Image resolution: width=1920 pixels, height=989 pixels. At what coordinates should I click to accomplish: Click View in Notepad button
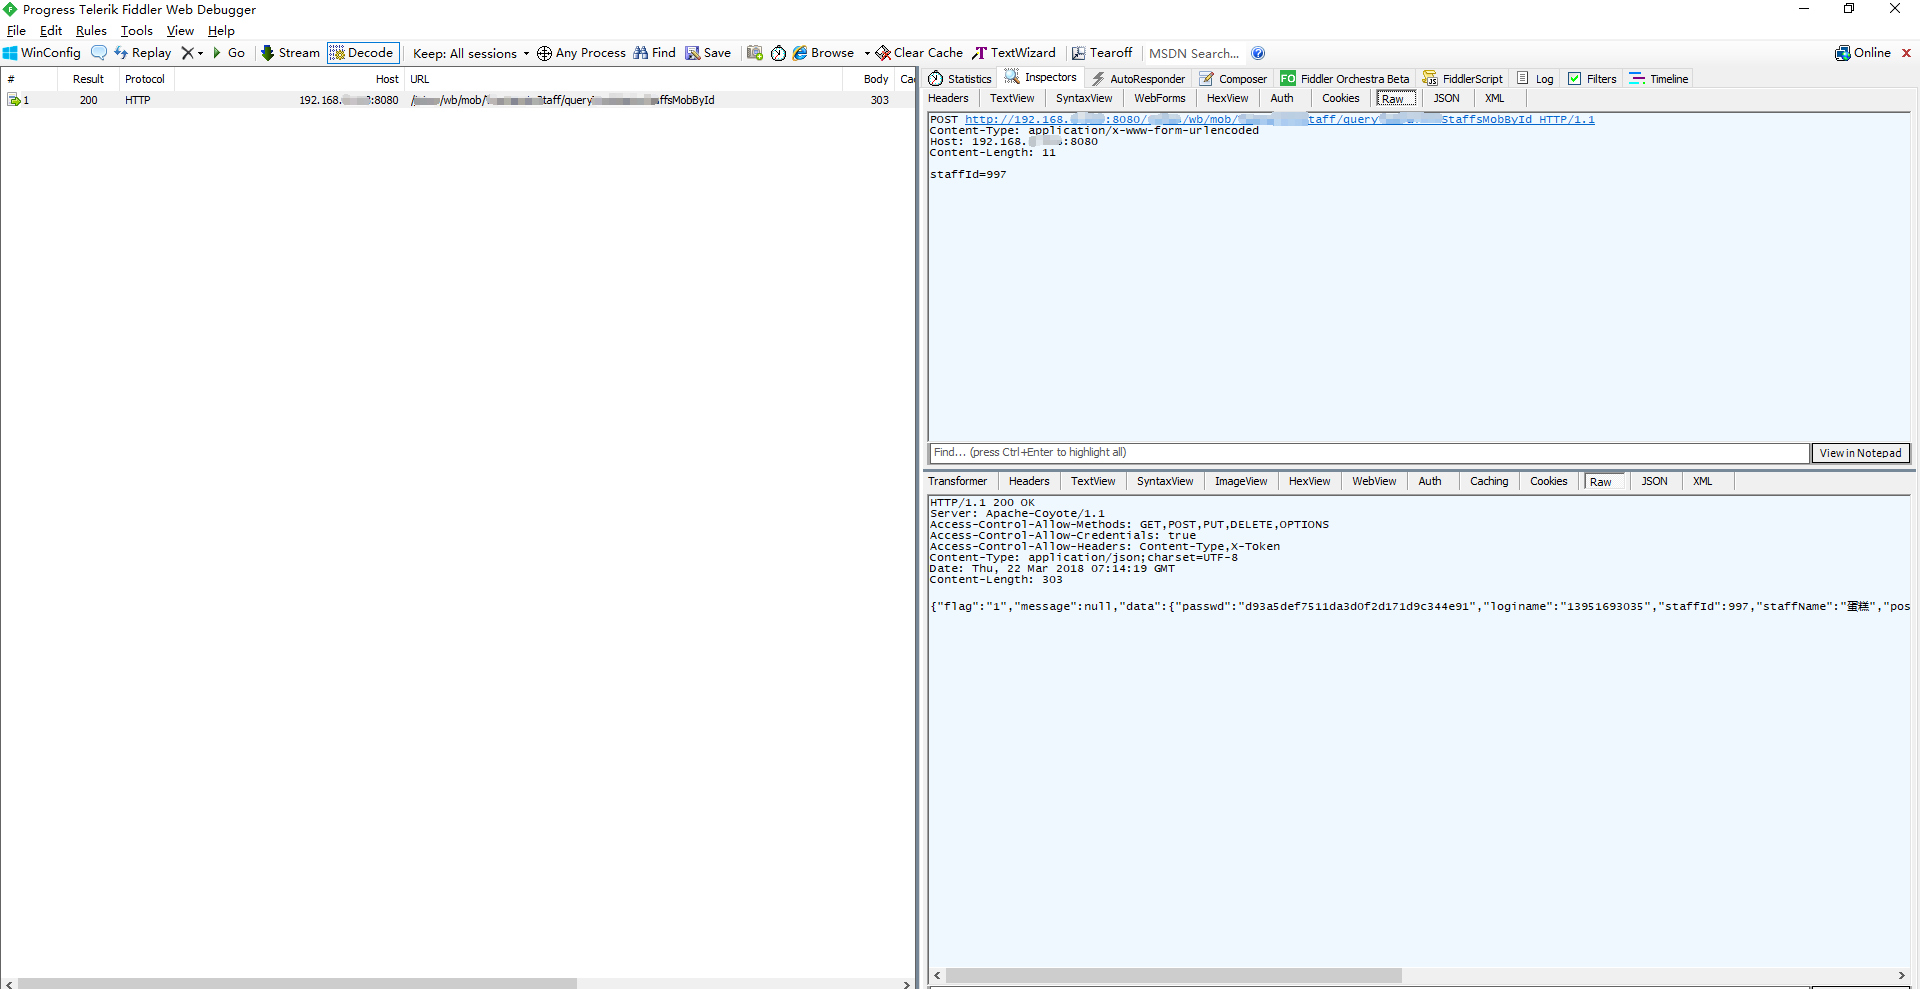click(1860, 453)
